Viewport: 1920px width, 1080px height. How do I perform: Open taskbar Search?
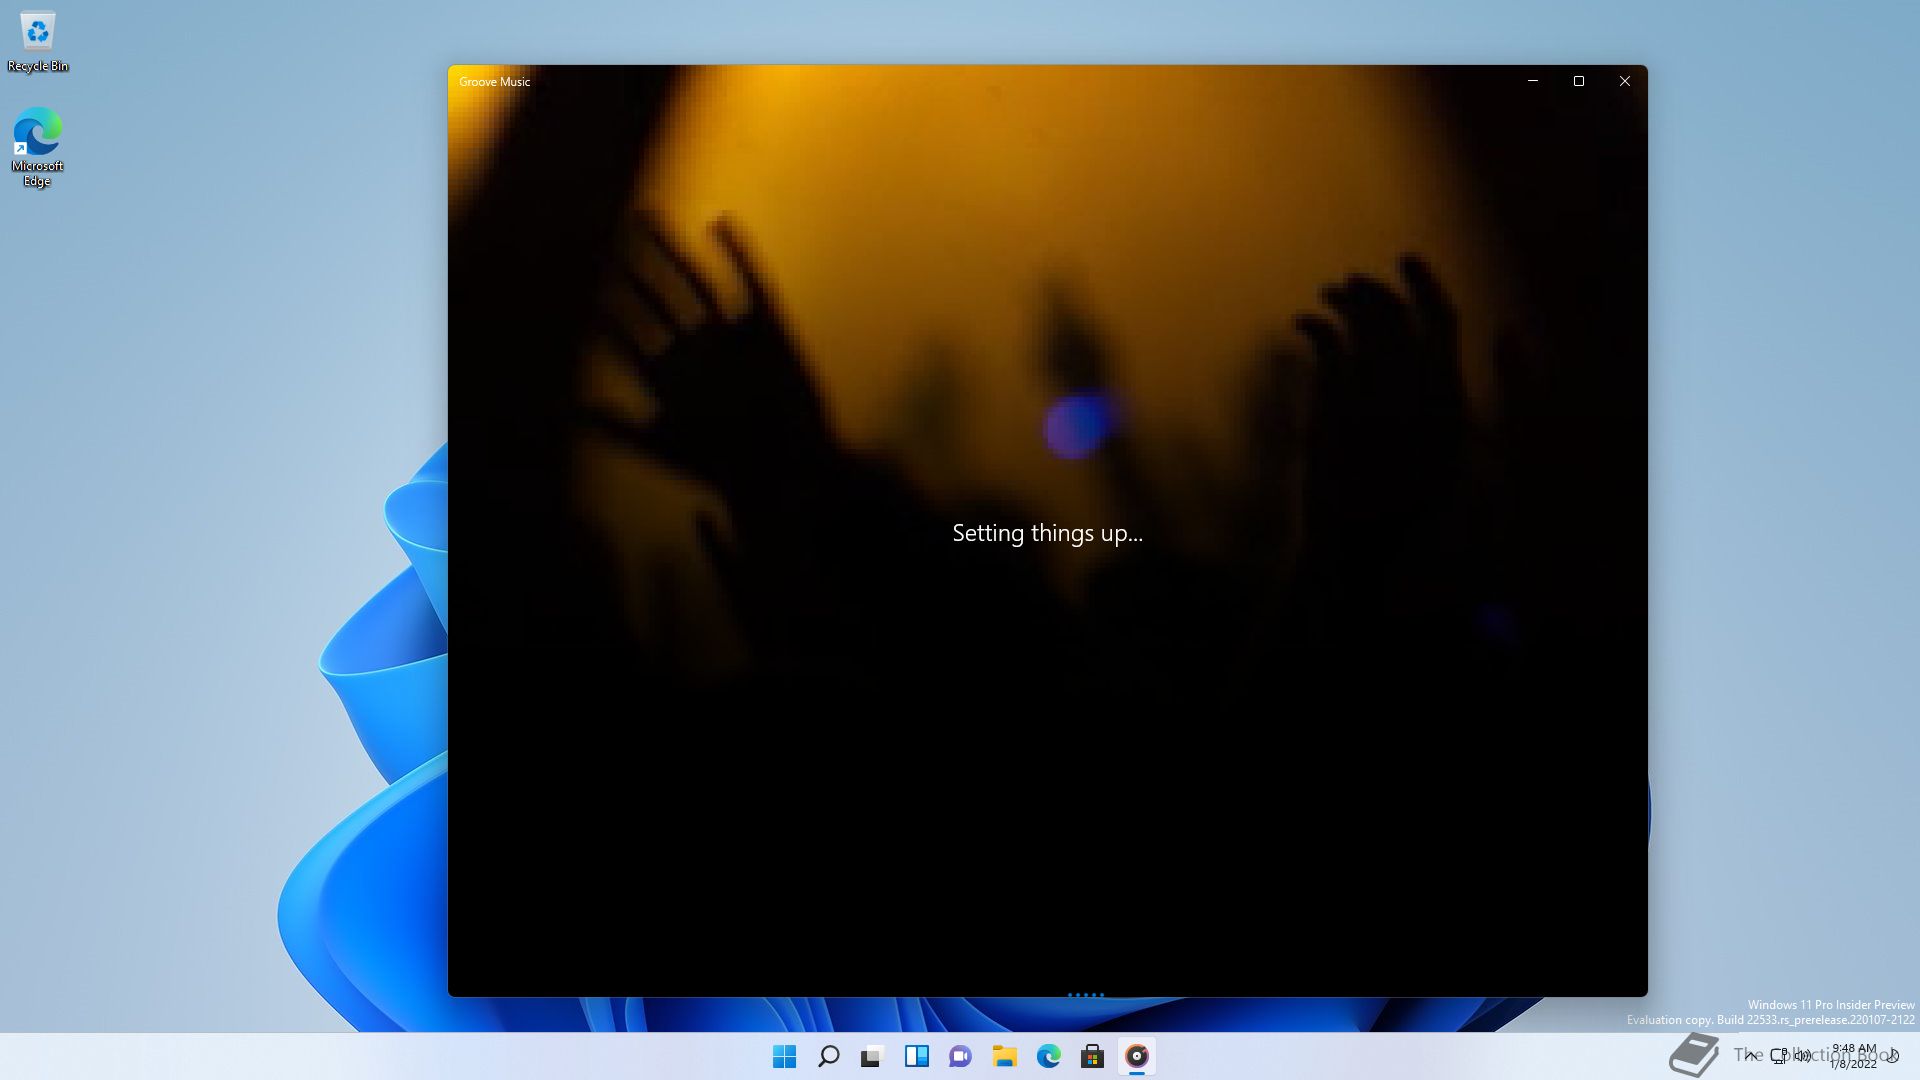829,1056
